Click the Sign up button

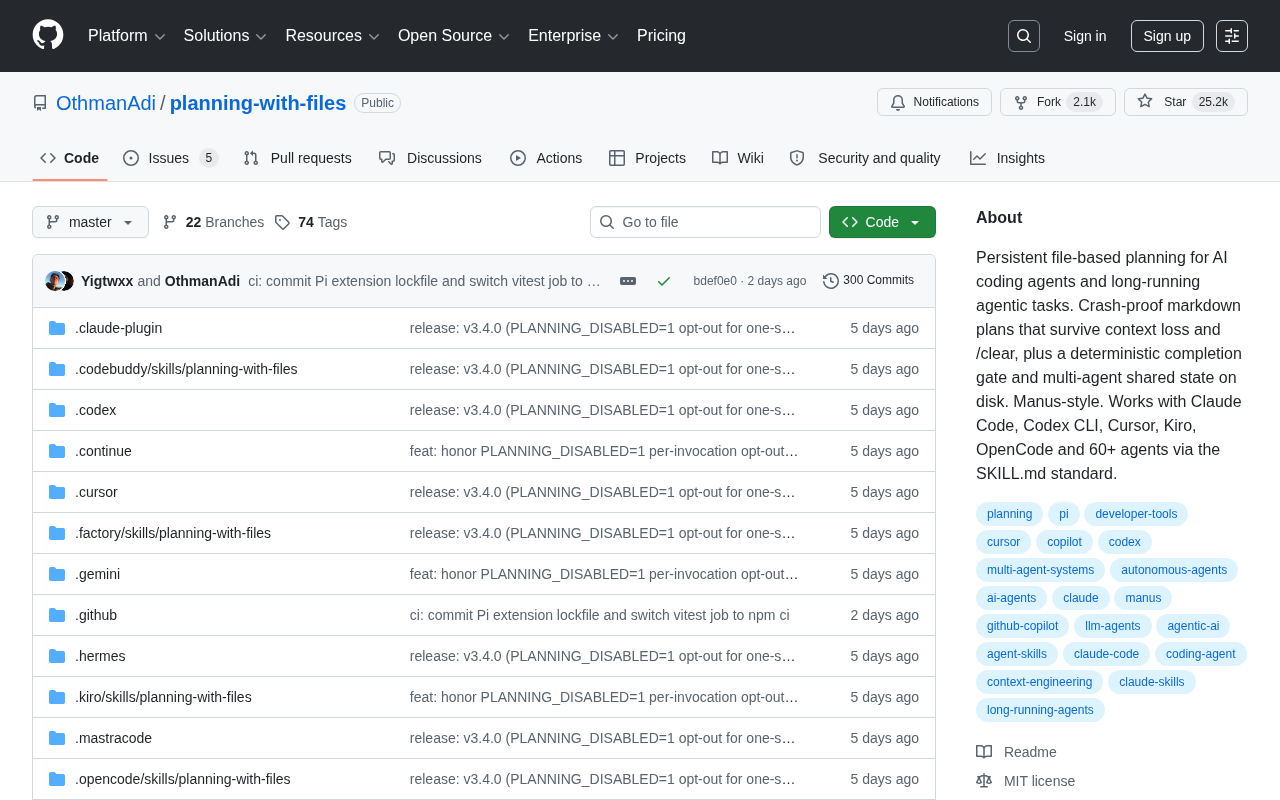point(1167,36)
